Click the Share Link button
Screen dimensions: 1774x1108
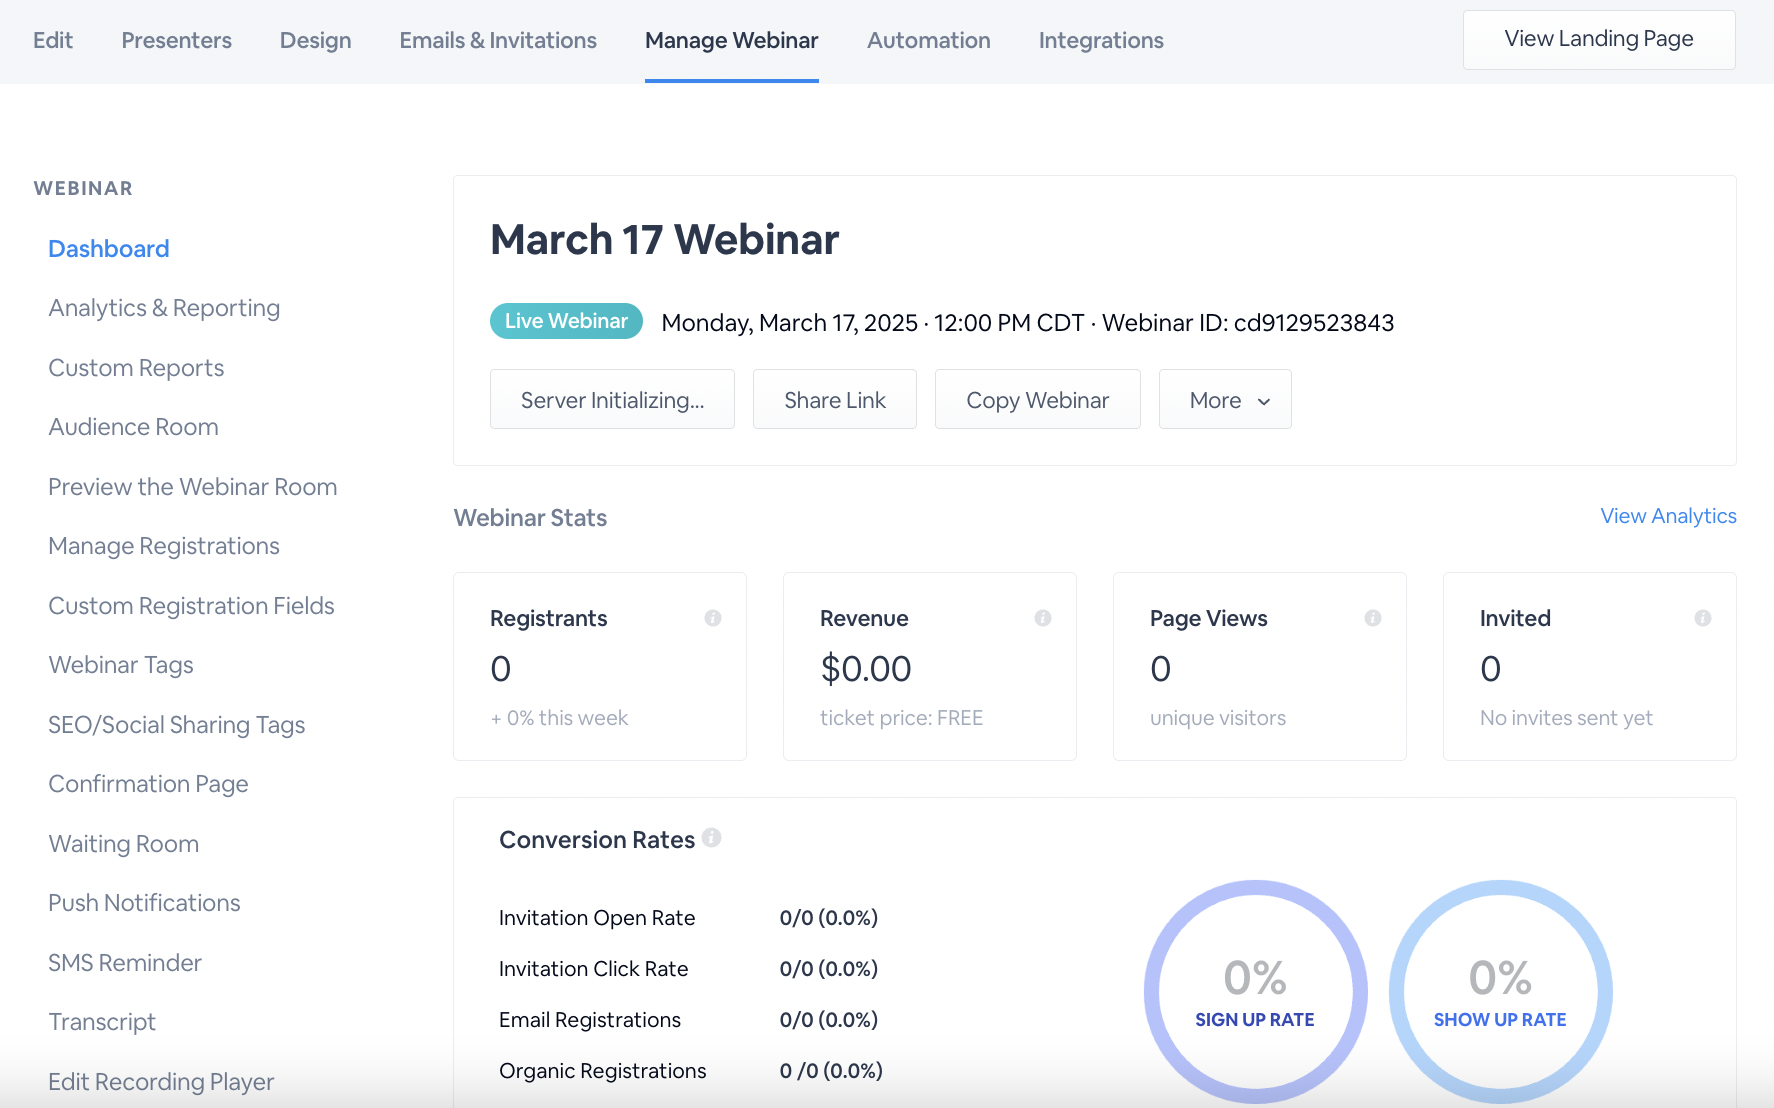(834, 399)
